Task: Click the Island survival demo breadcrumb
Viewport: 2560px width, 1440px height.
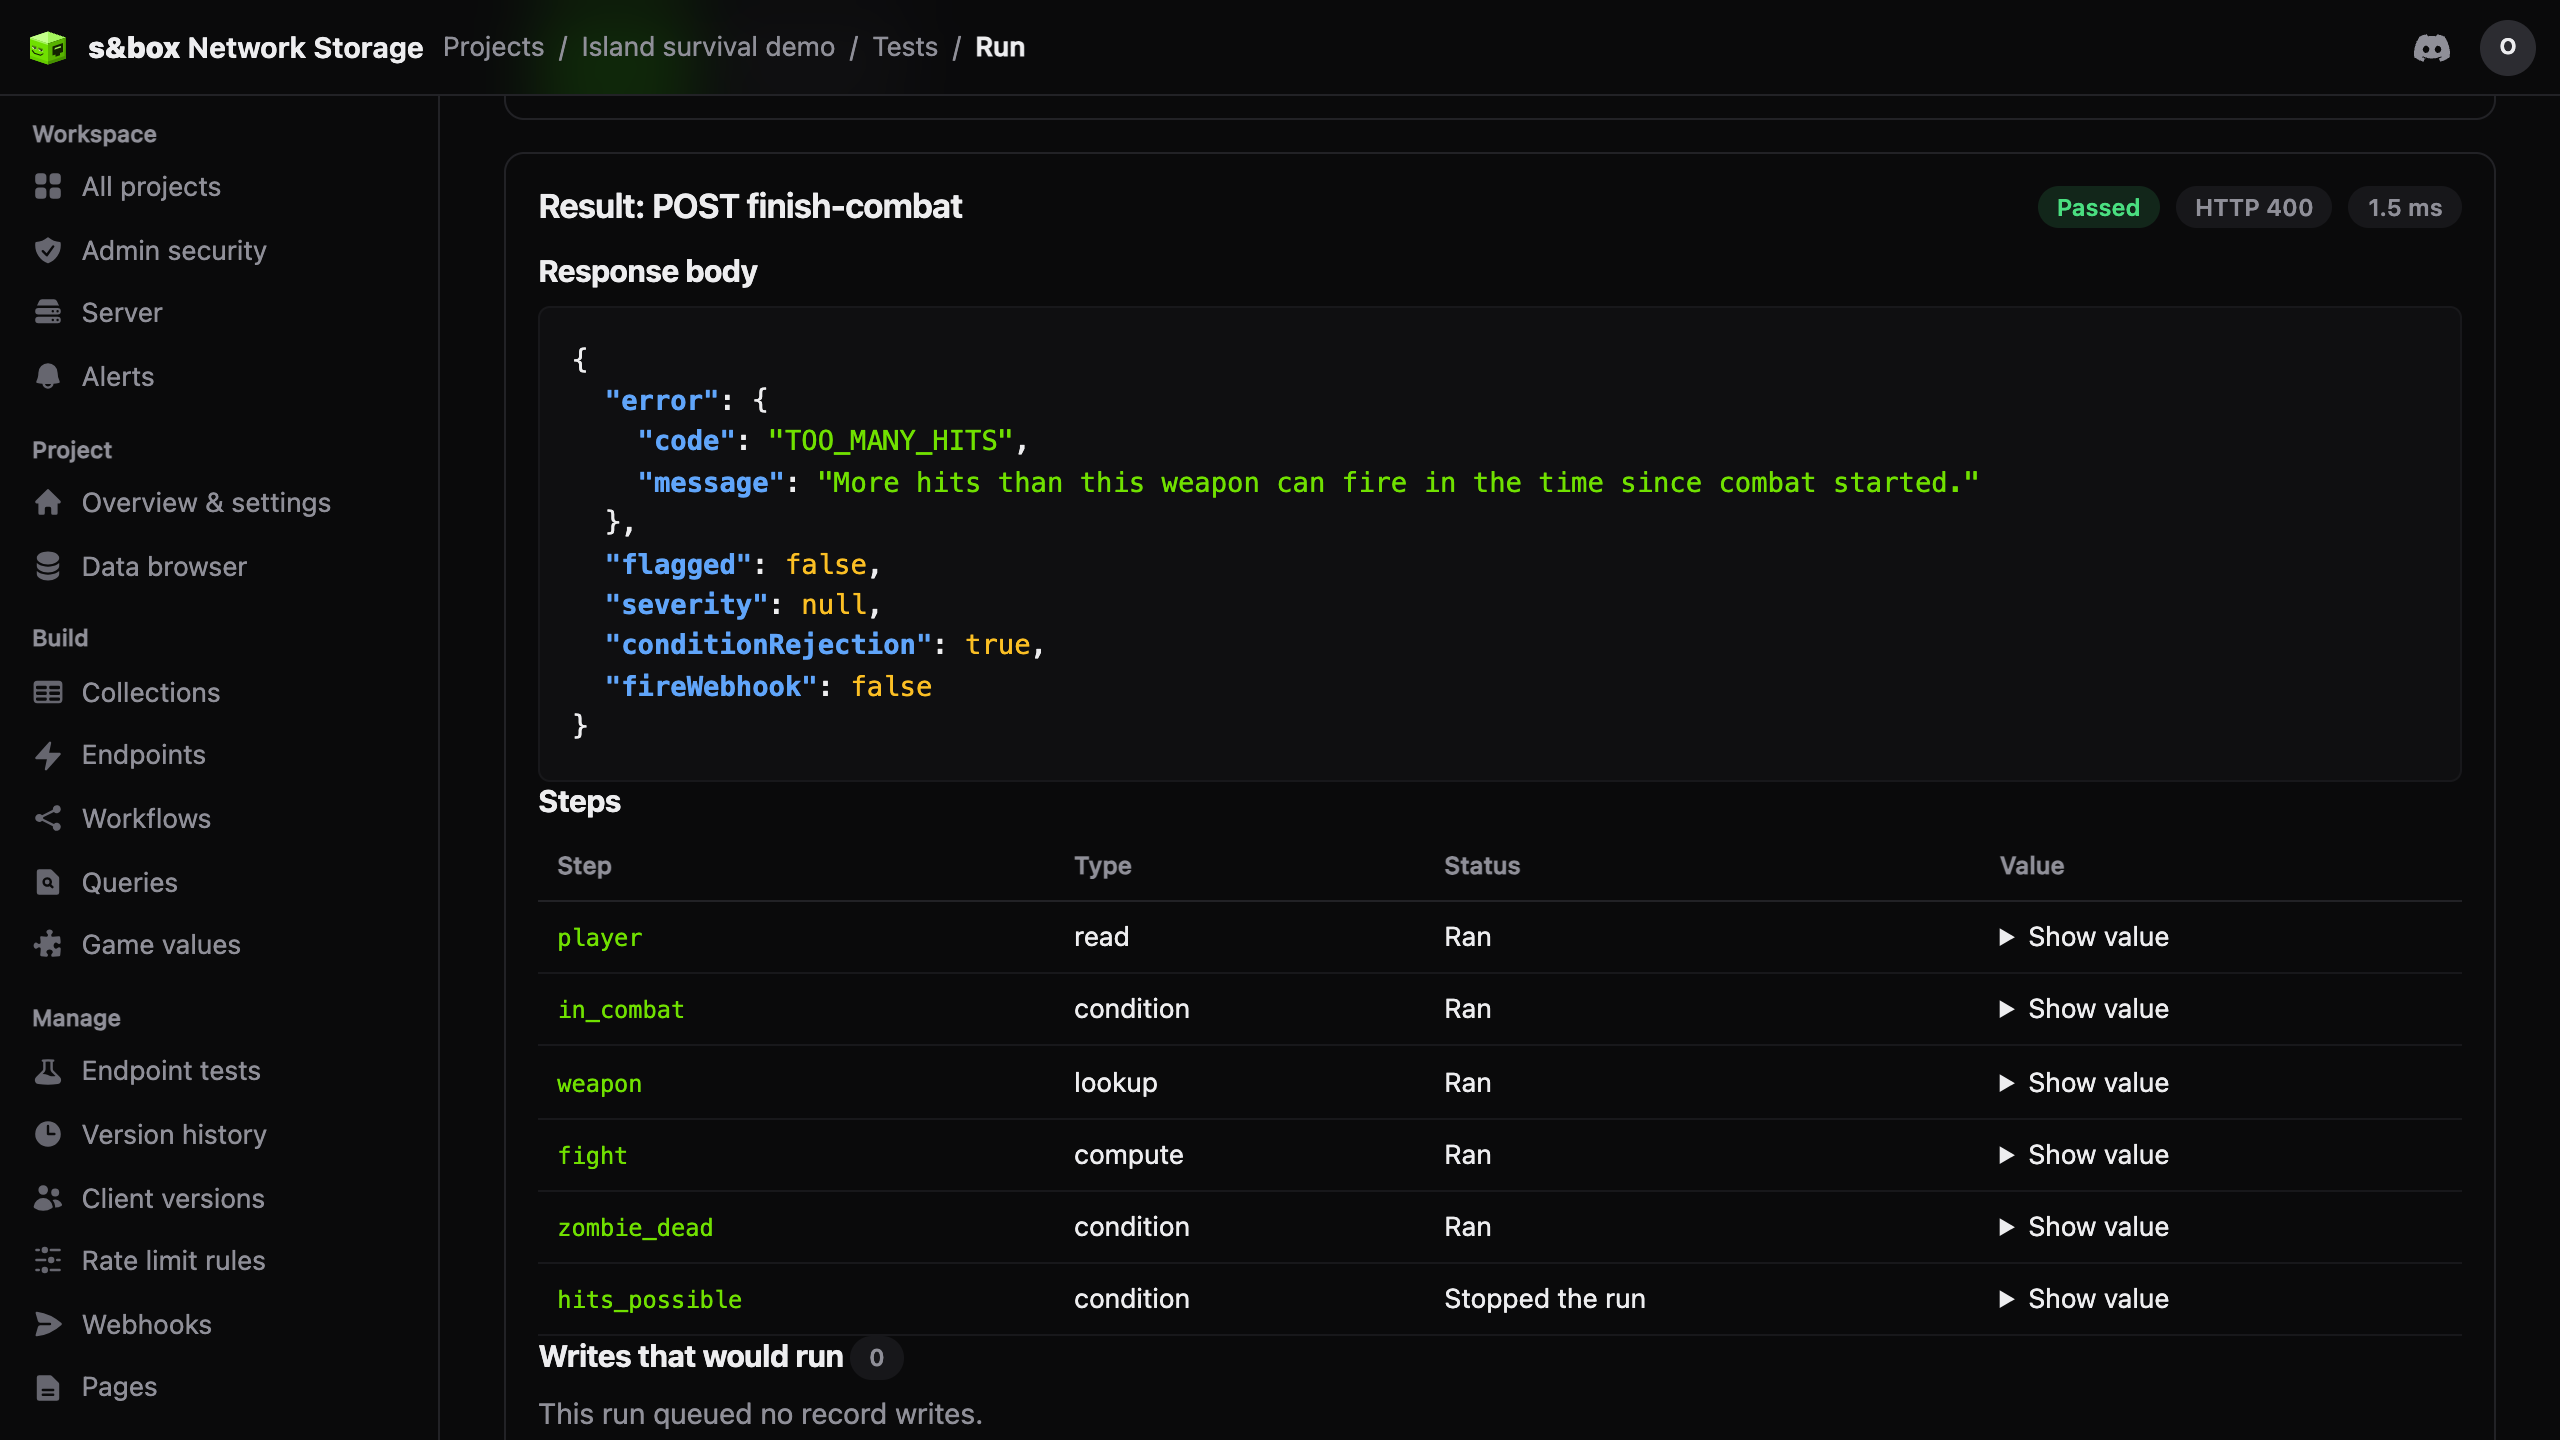Action: (x=708, y=47)
